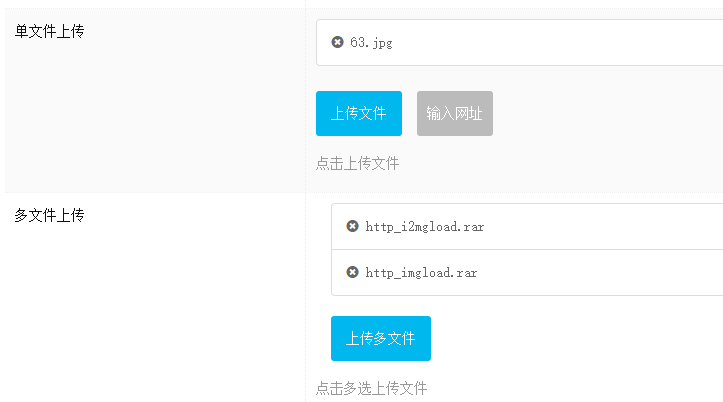723x402 pixels.
Task: Delete http_imgload.rar using its X icon
Action: 352,272
